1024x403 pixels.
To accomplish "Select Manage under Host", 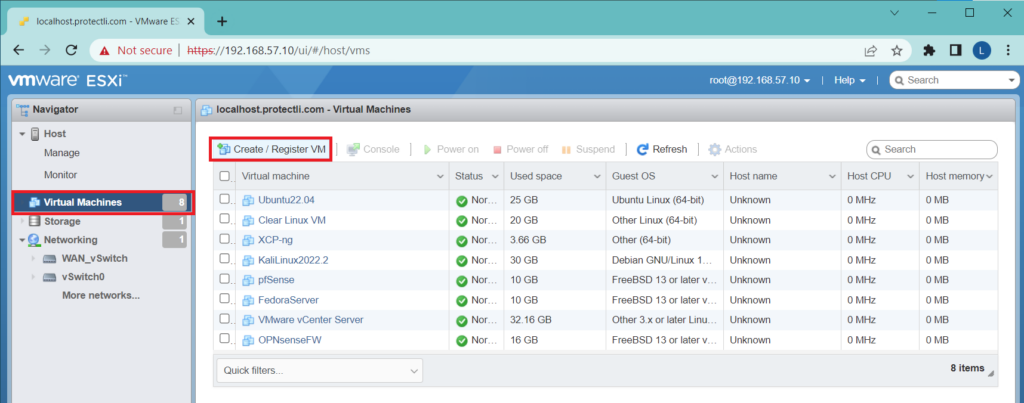I will (x=62, y=153).
